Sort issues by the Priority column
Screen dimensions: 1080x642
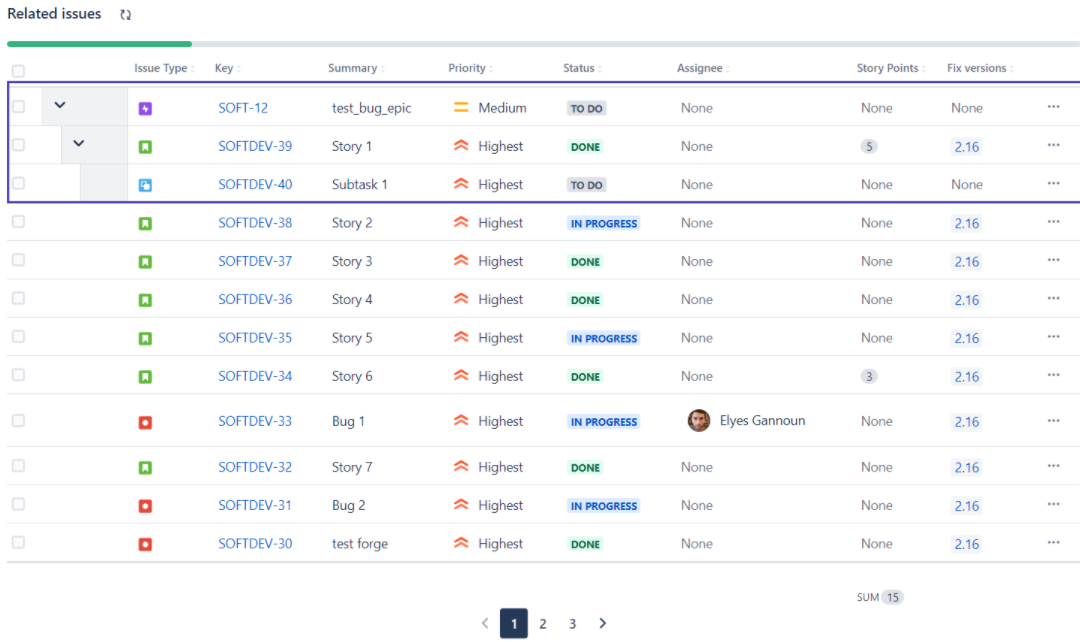point(468,68)
